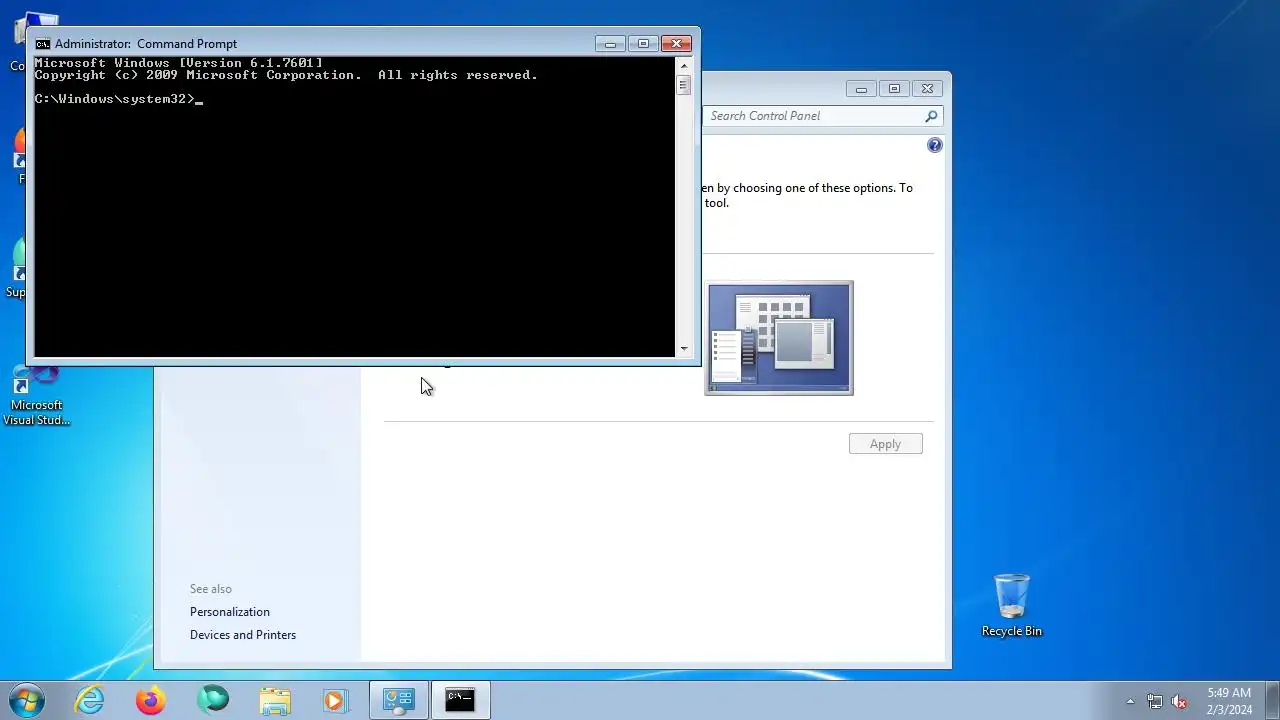The width and height of the screenshot is (1280, 720).
Task: Open the Devices and Printers link
Action: click(x=243, y=635)
